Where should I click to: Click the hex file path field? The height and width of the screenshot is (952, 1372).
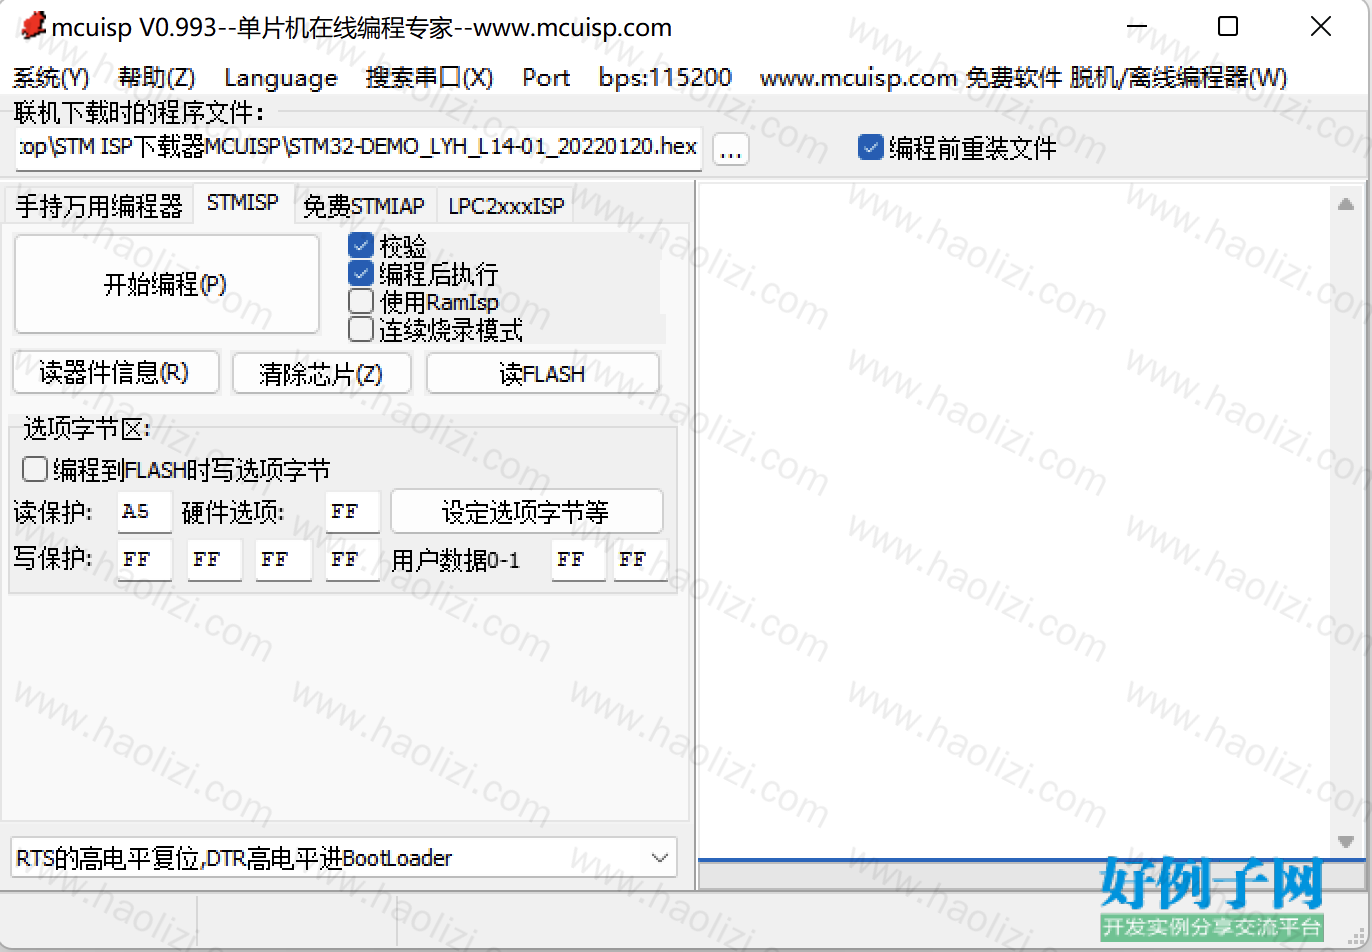click(x=358, y=148)
